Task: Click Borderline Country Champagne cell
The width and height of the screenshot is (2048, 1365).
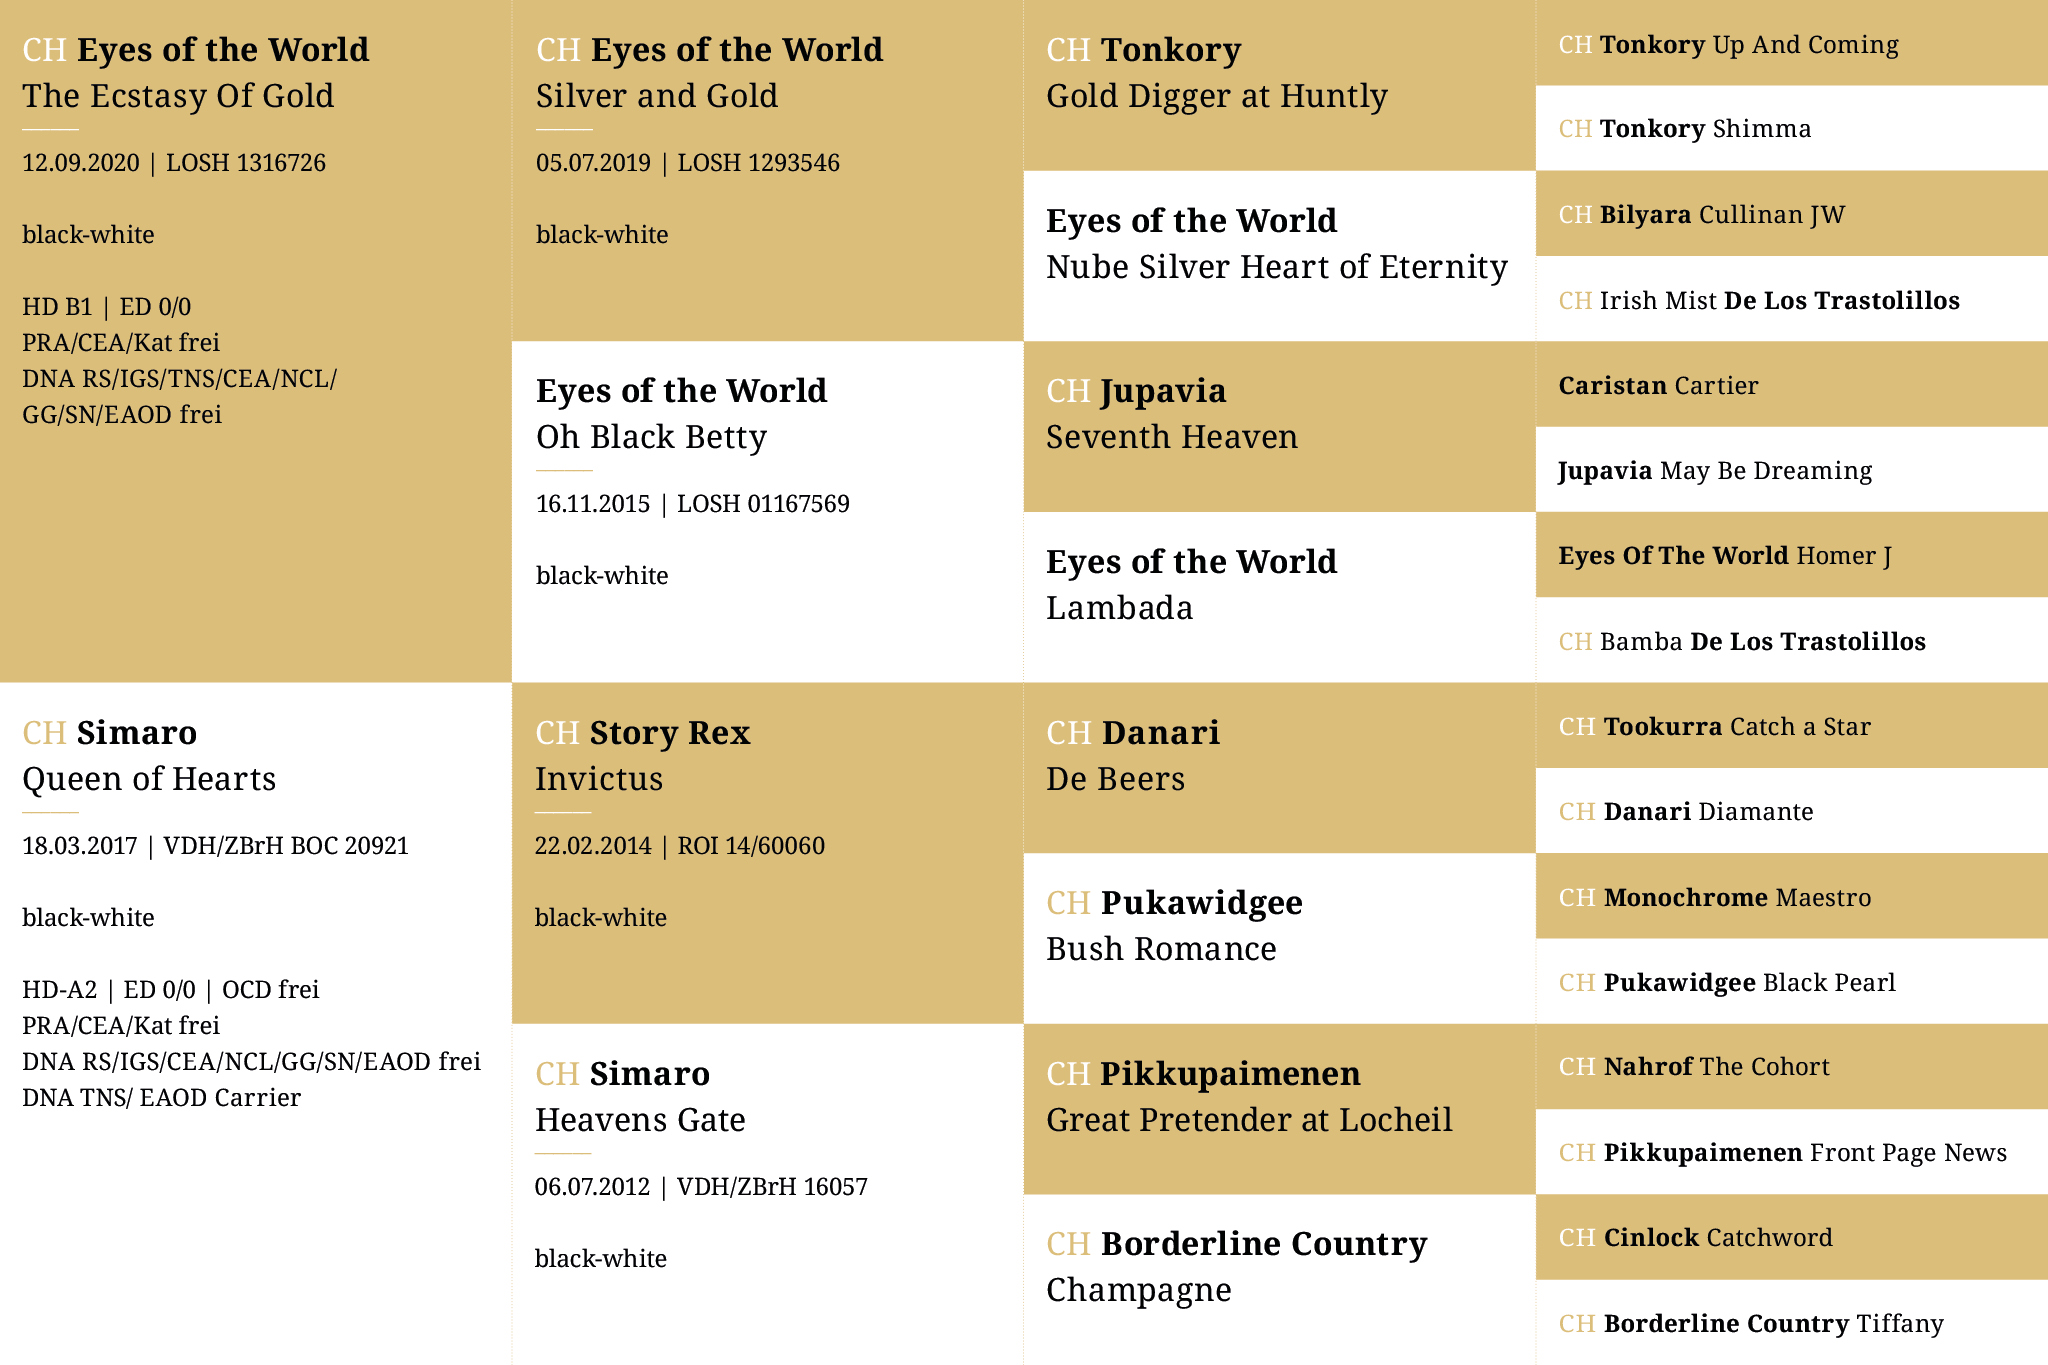Action: point(1236,1266)
